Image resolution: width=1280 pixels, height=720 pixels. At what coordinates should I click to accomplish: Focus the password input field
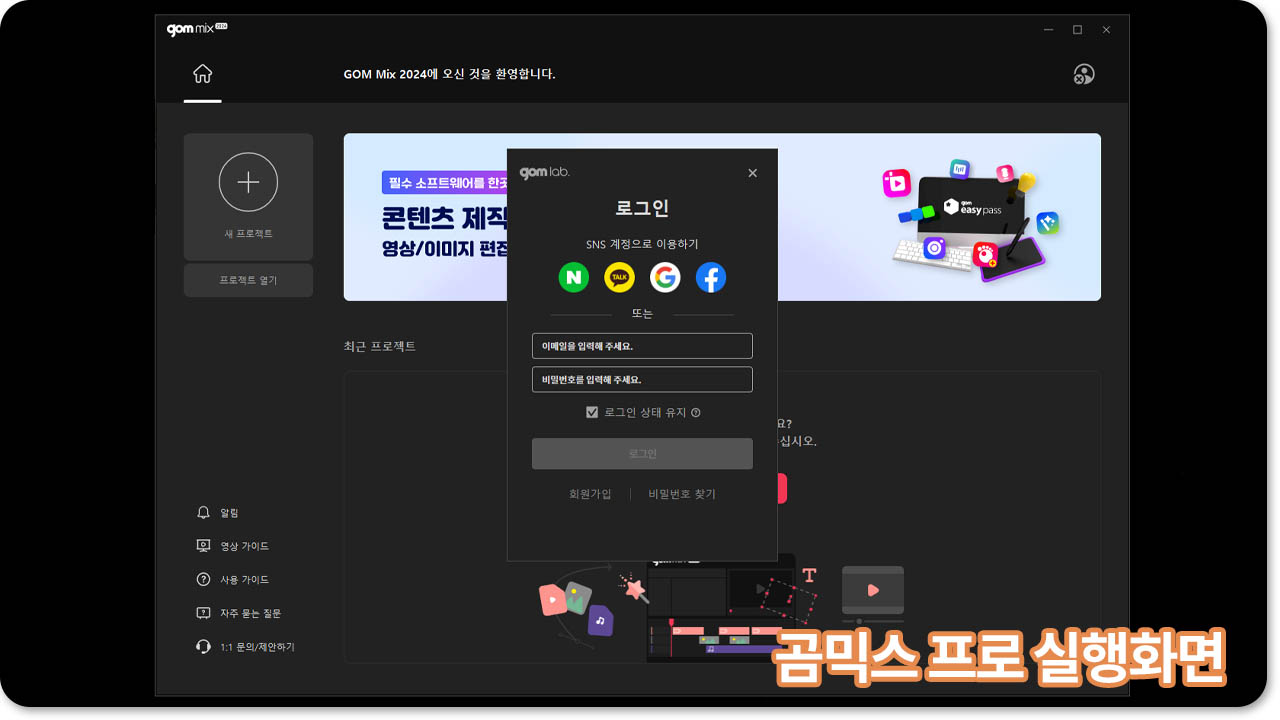pyautogui.click(x=642, y=380)
